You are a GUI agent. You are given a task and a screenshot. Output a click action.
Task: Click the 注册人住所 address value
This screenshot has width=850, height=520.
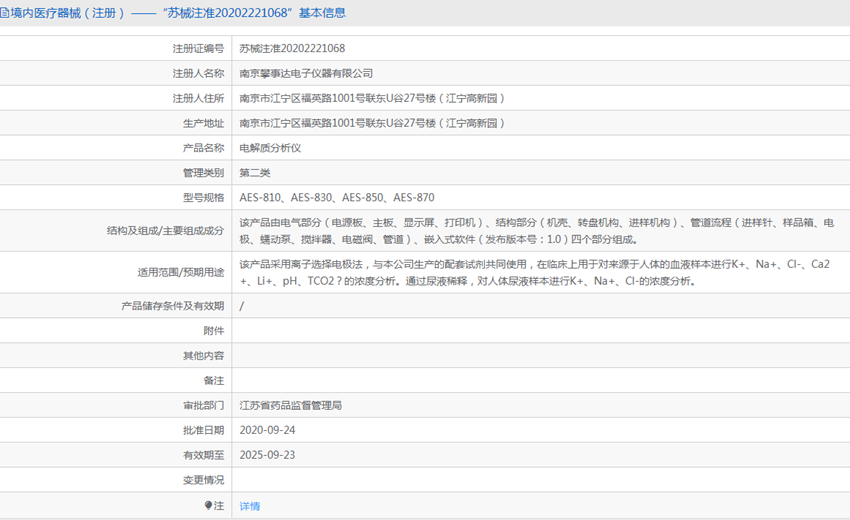click(372, 98)
